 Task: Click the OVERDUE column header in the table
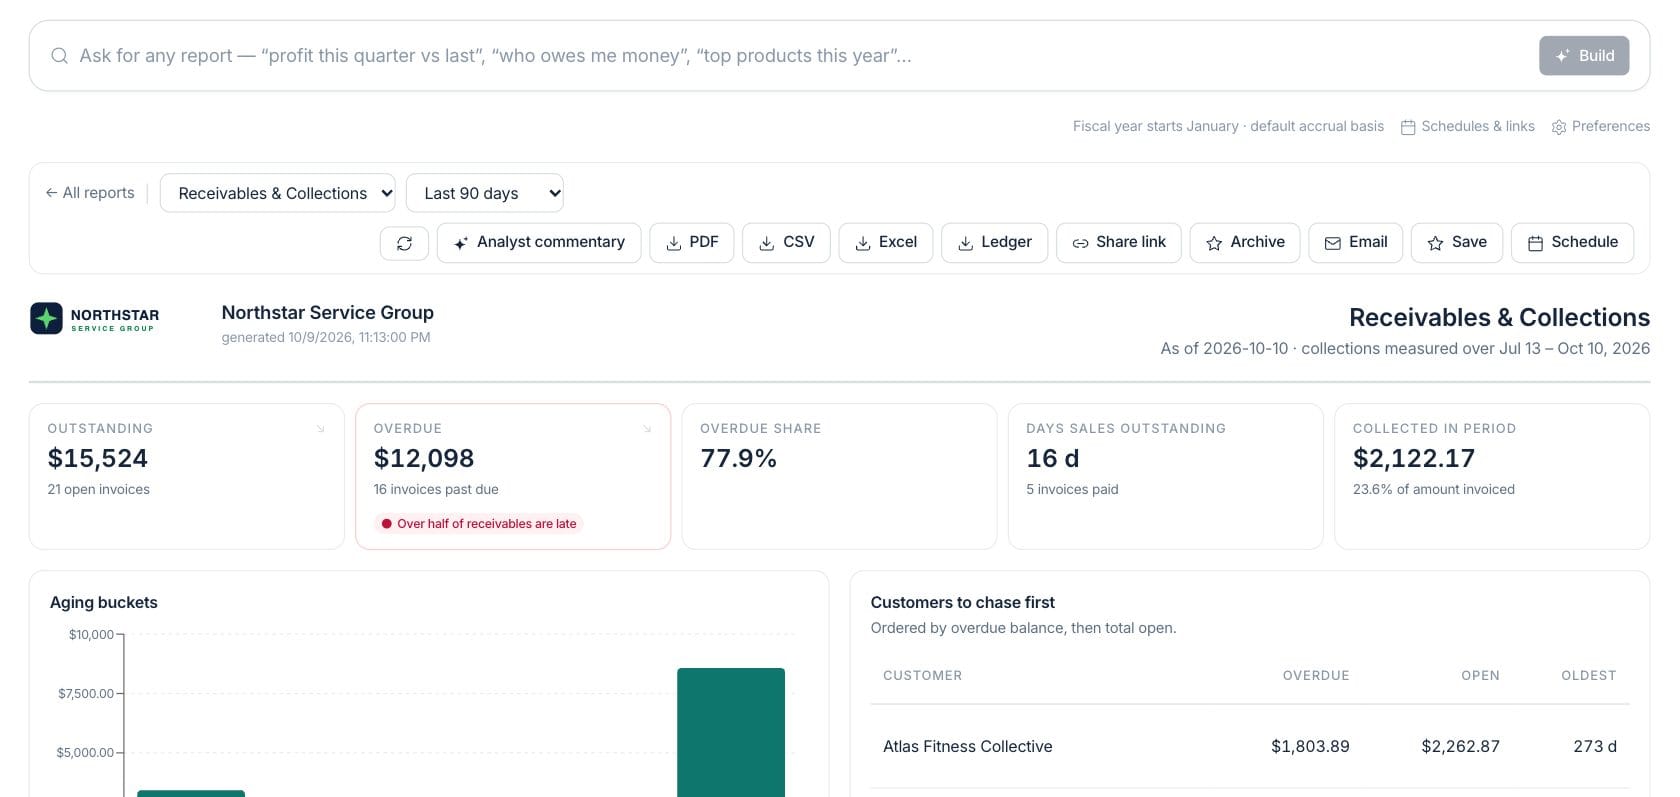1316,676
